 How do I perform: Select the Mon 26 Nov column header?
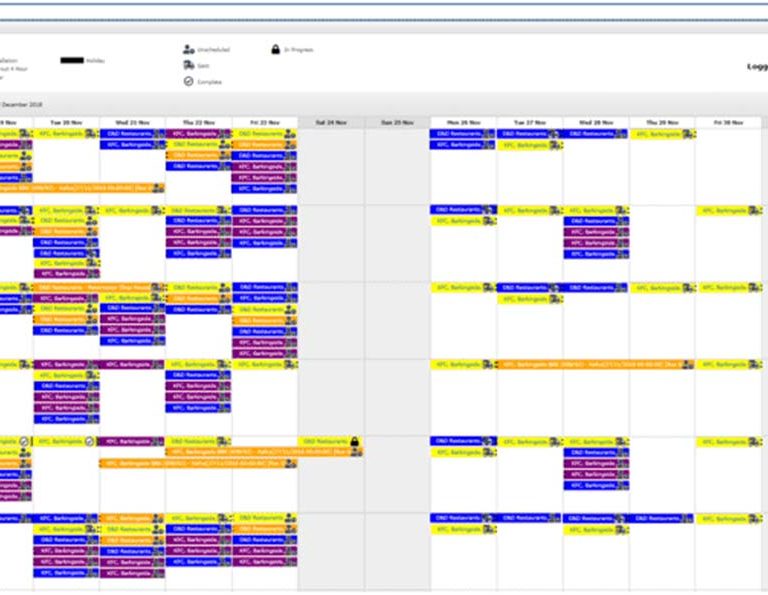463,122
